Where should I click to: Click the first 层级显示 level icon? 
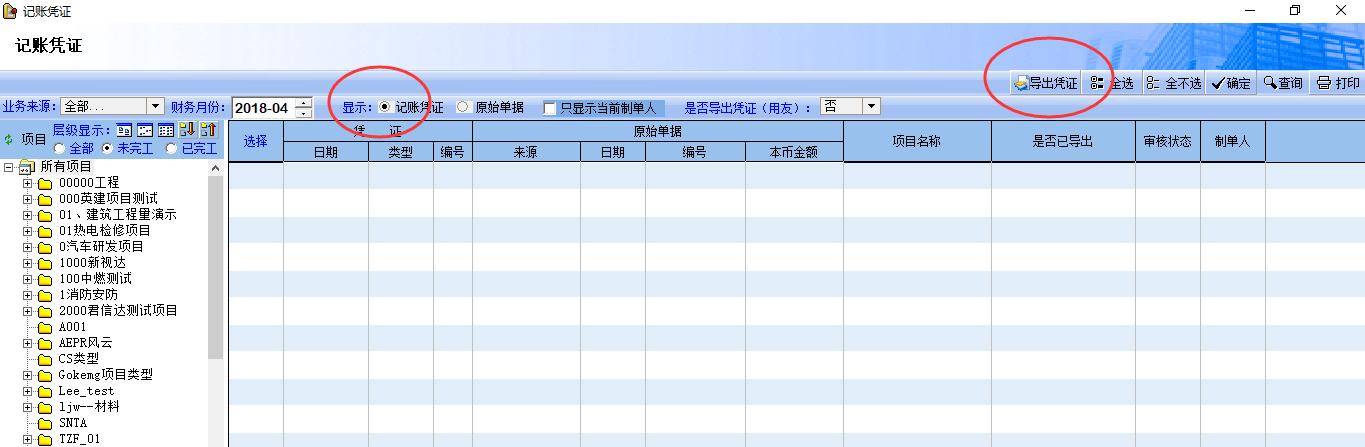click(x=124, y=130)
